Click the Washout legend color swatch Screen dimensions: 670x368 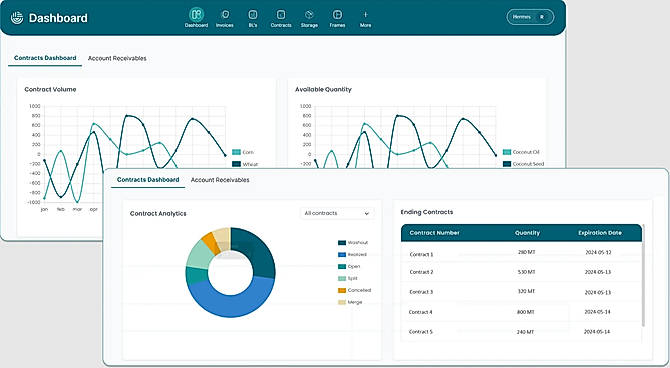(x=342, y=243)
